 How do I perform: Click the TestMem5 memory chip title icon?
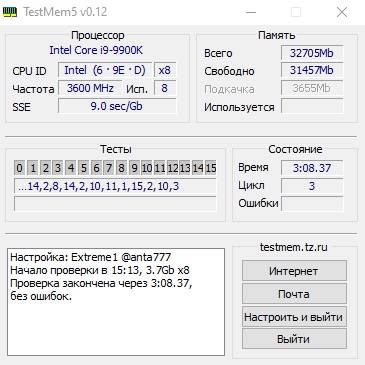[x=9, y=12]
